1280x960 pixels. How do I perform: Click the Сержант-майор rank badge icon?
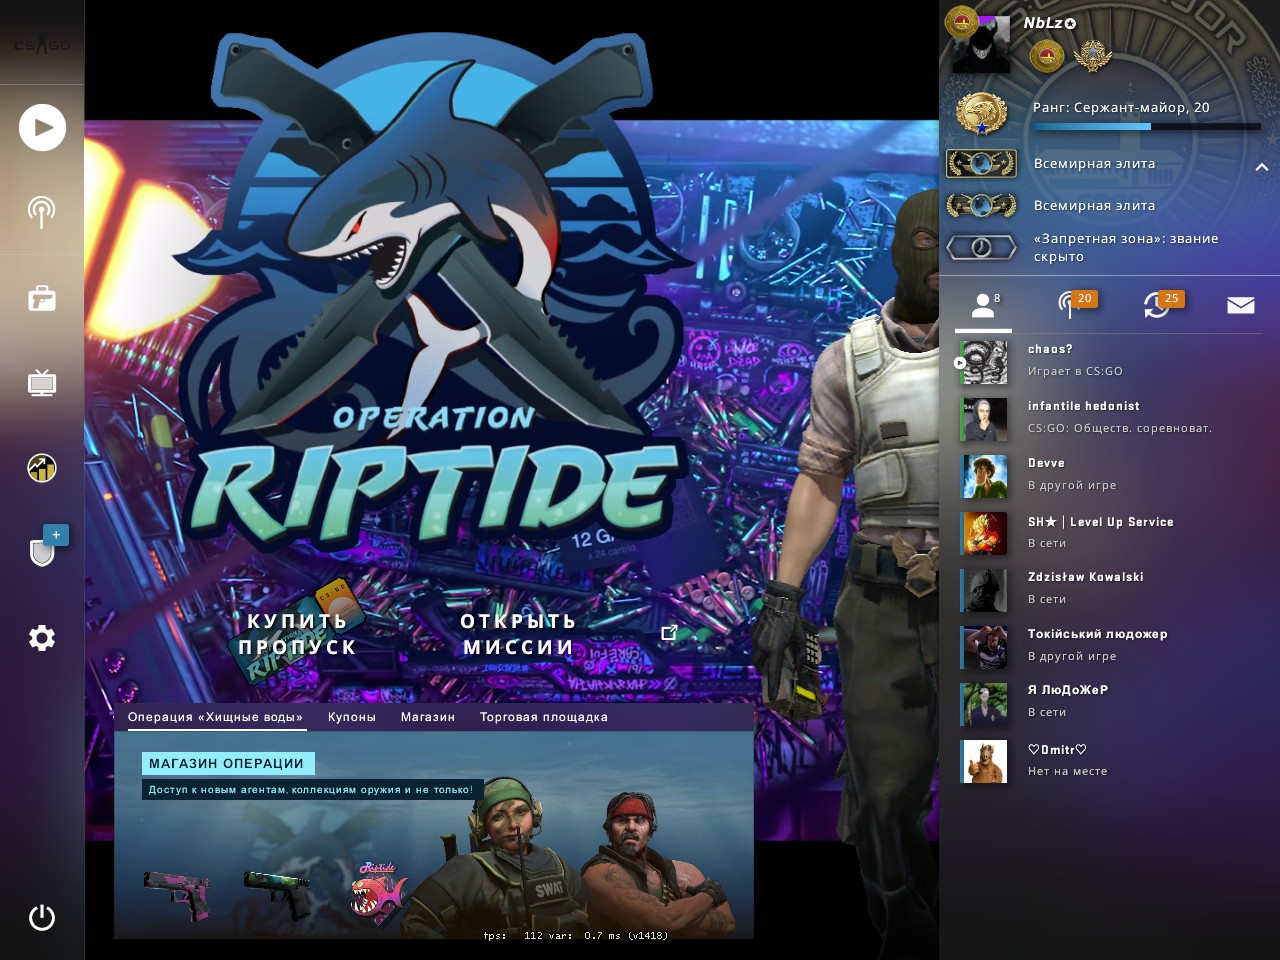[x=981, y=114]
